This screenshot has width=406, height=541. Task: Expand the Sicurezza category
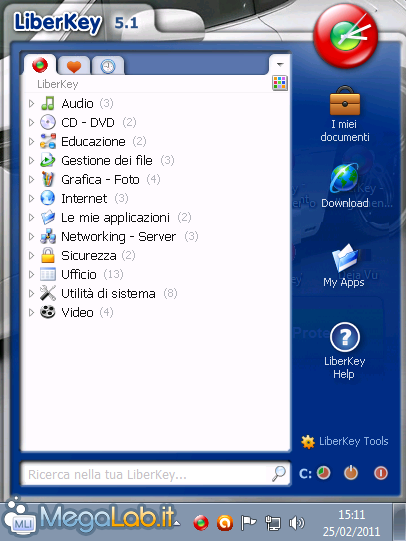(x=31, y=255)
